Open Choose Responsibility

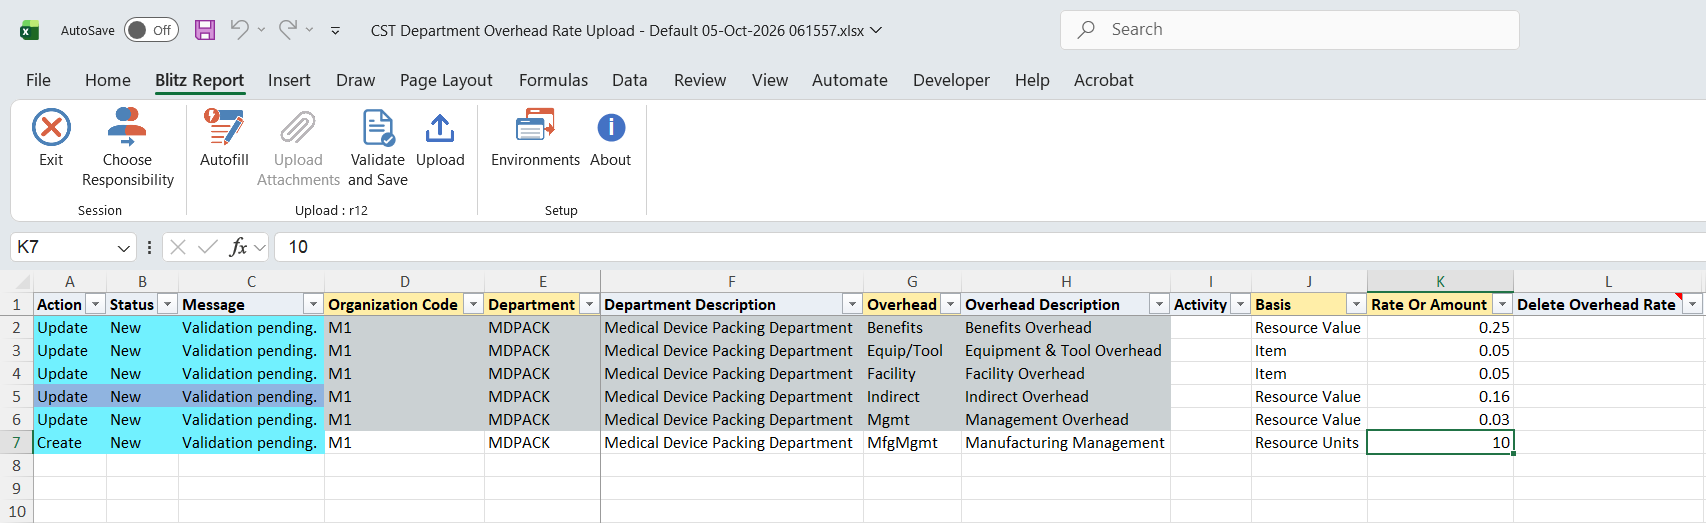128,148
